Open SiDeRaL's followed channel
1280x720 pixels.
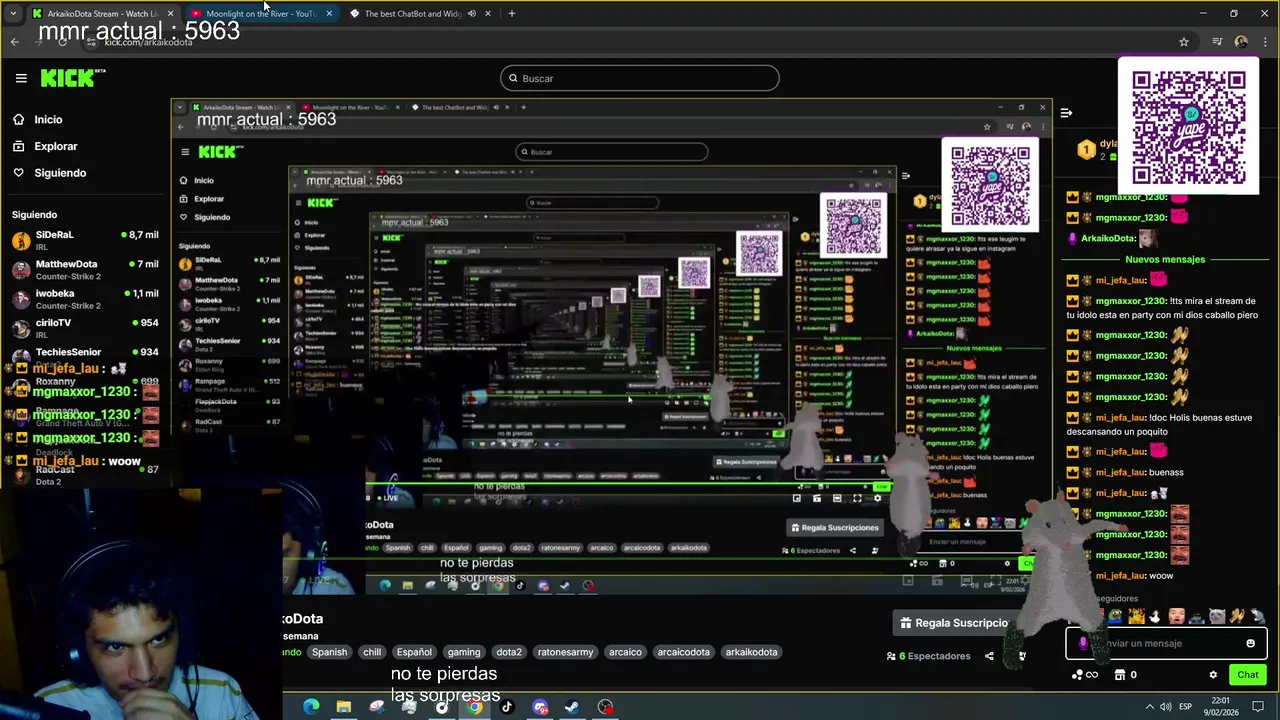tap(85, 240)
